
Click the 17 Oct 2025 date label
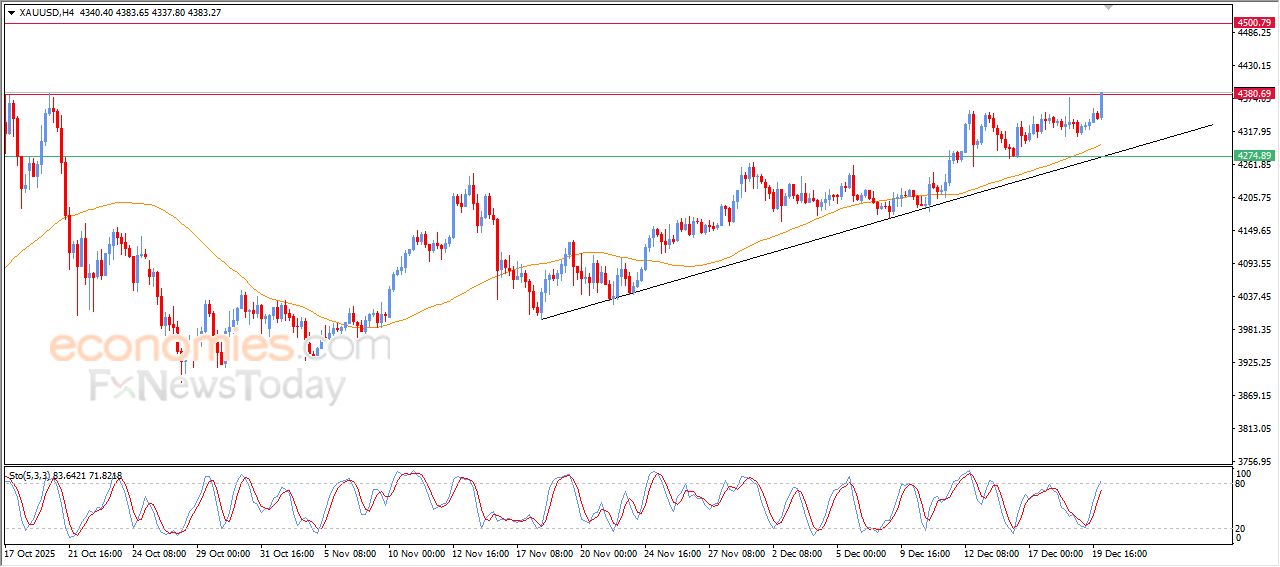click(31, 553)
